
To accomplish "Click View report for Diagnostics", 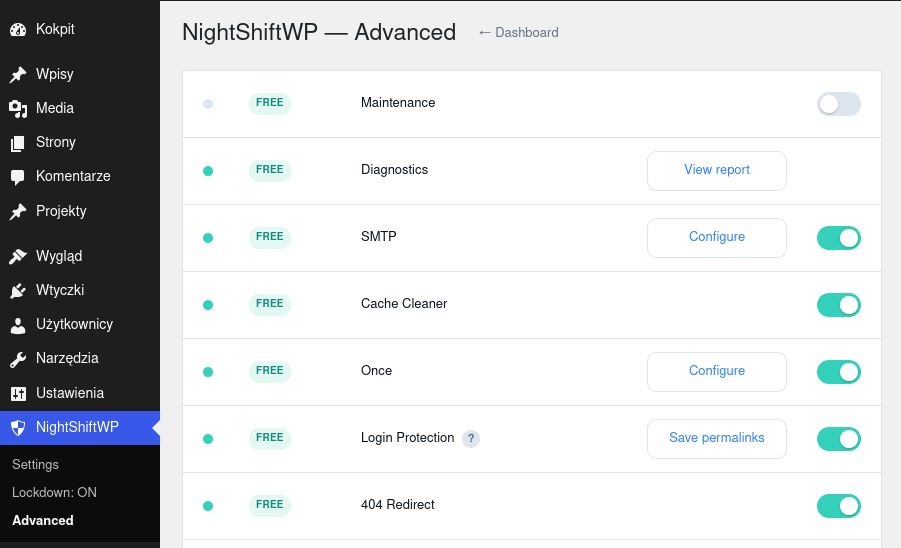I will pos(717,171).
